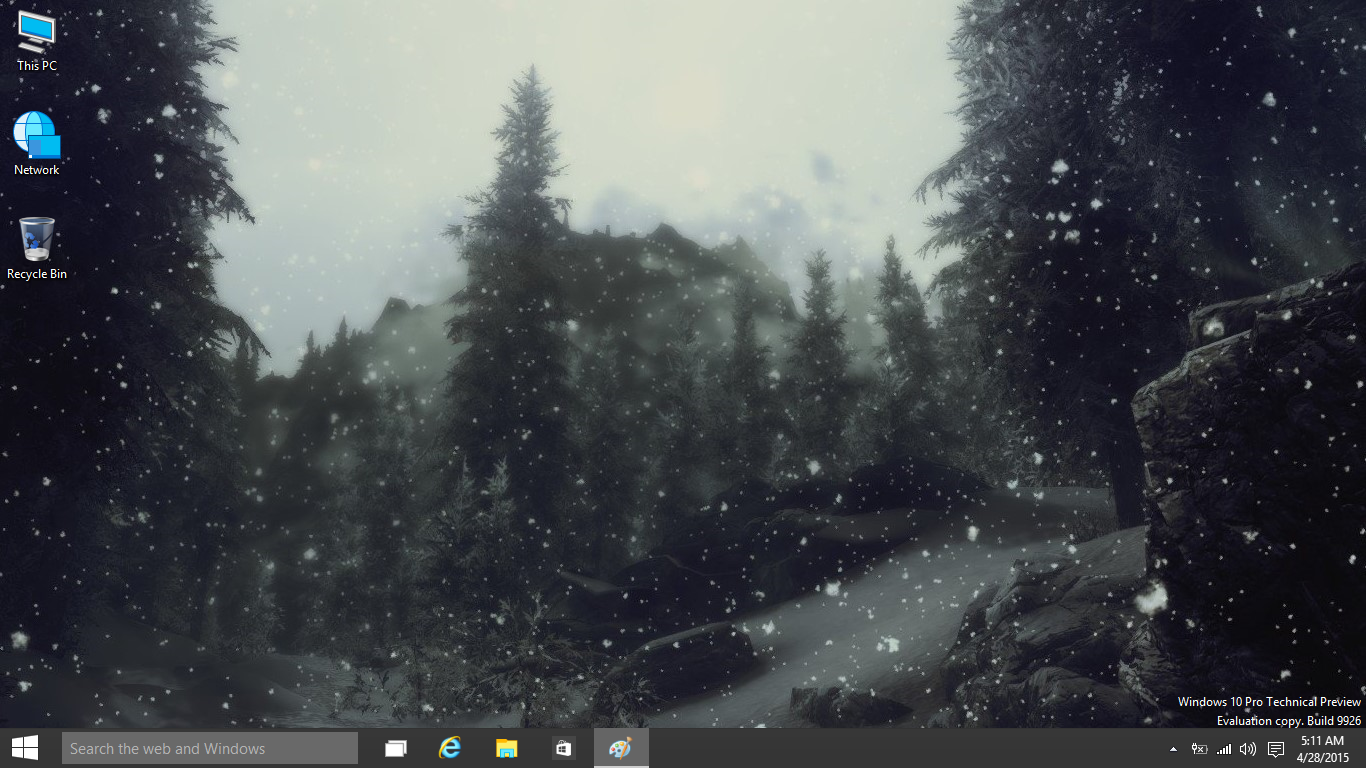The height and width of the screenshot is (768, 1366).
Task: Open the volume speaker tray icon
Action: point(1248,749)
